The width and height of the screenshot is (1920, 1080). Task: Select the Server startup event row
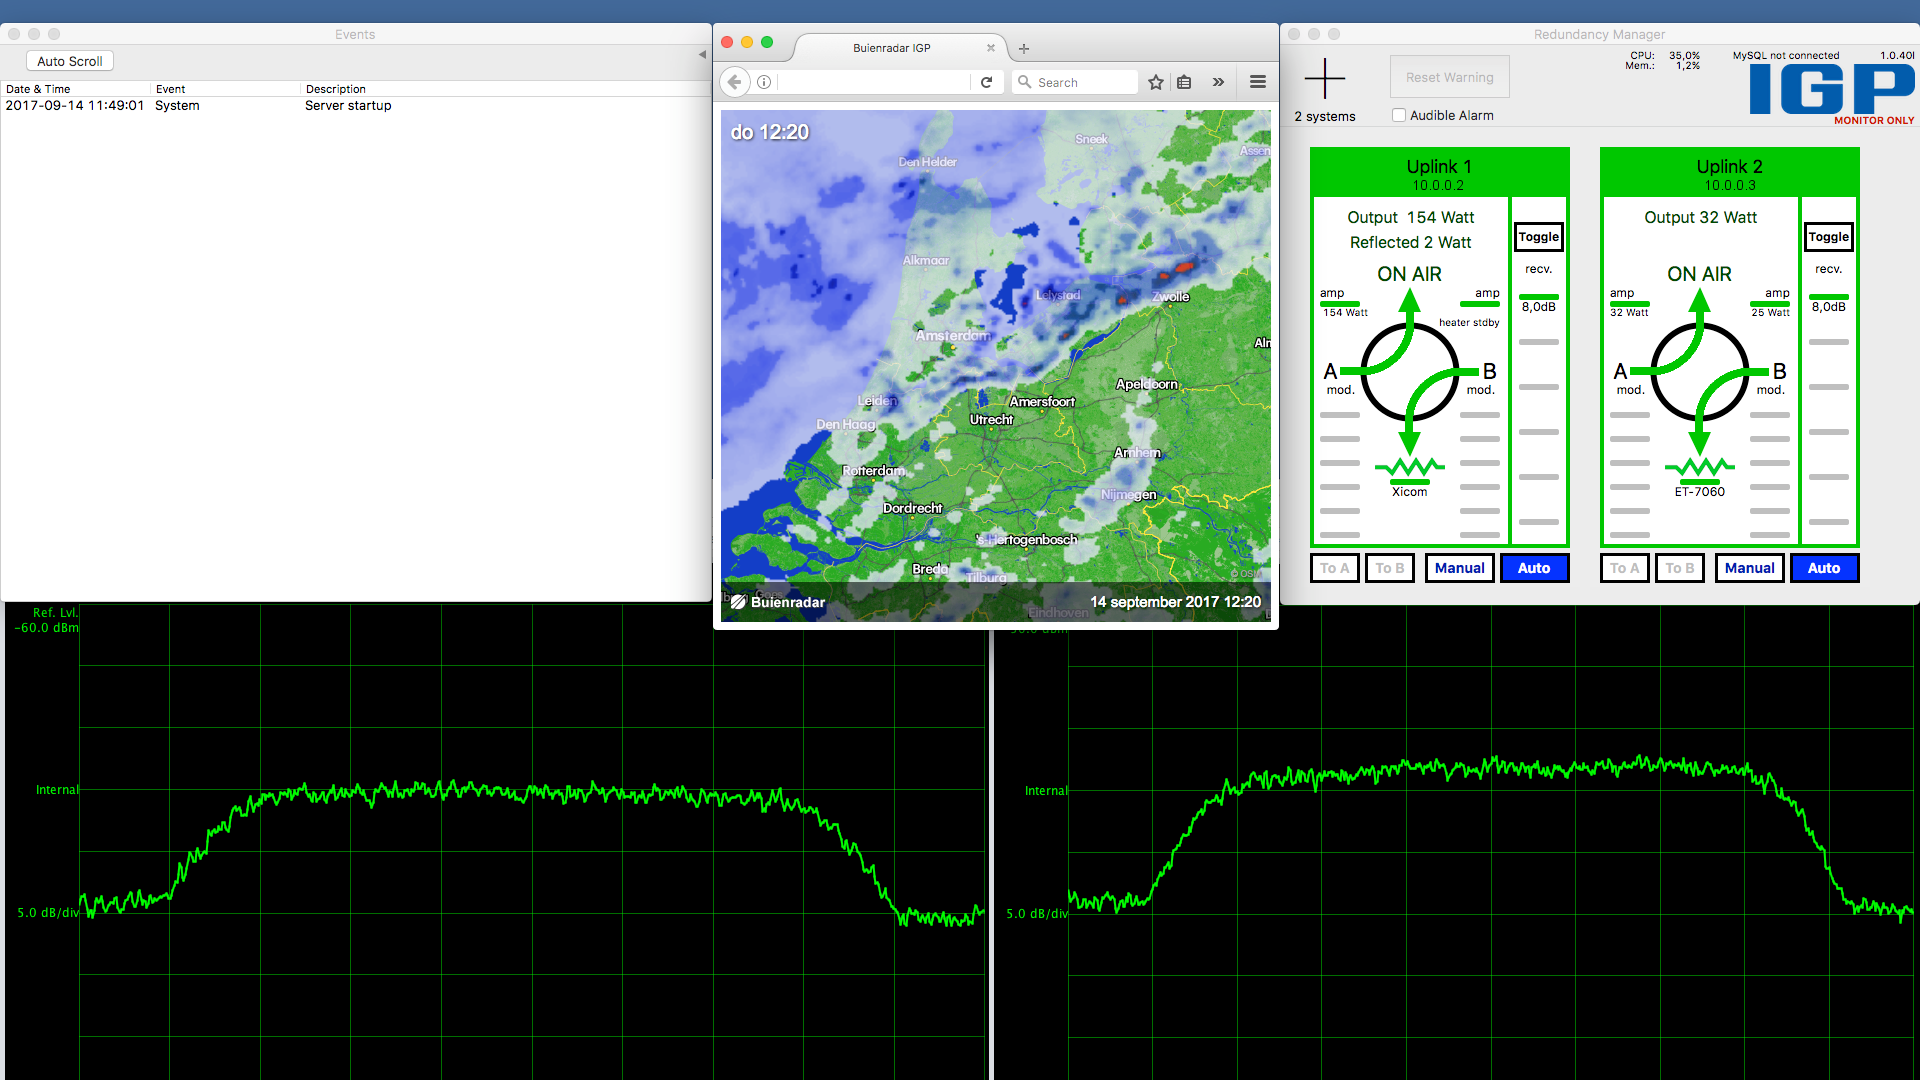point(355,105)
